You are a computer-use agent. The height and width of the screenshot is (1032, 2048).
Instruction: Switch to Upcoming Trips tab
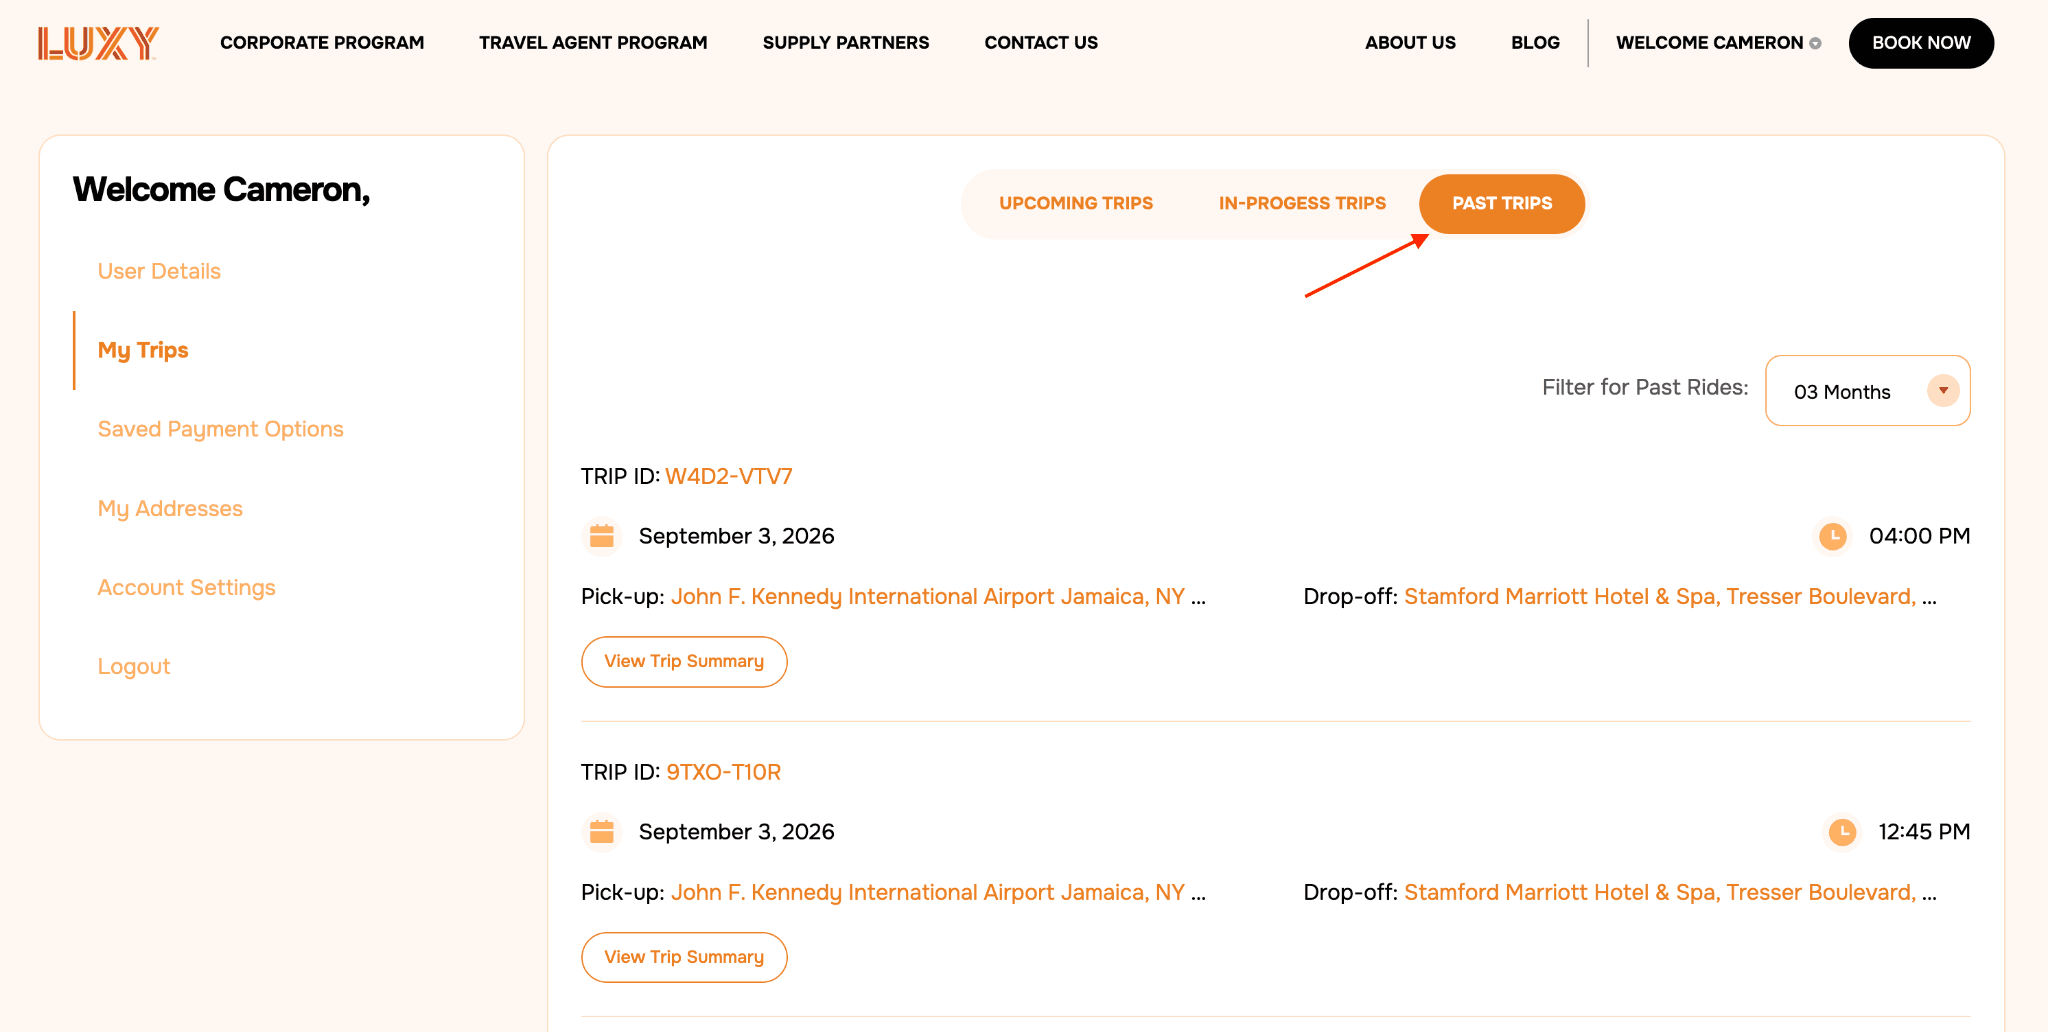pos(1076,203)
